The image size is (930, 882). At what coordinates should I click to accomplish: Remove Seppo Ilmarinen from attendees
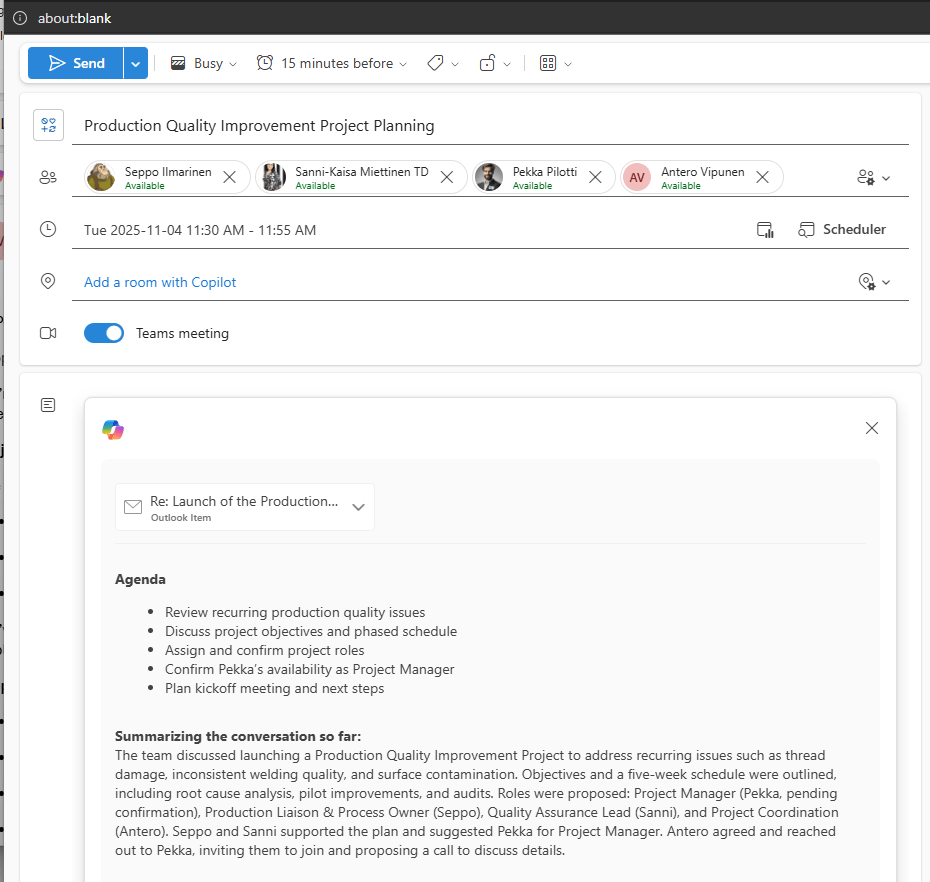pyautogui.click(x=229, y=177)
